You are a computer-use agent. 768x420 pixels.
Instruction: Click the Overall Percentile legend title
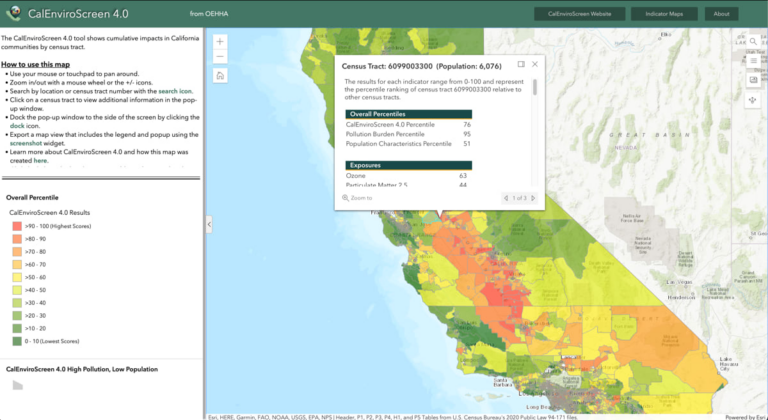click(x=32, y=198)
